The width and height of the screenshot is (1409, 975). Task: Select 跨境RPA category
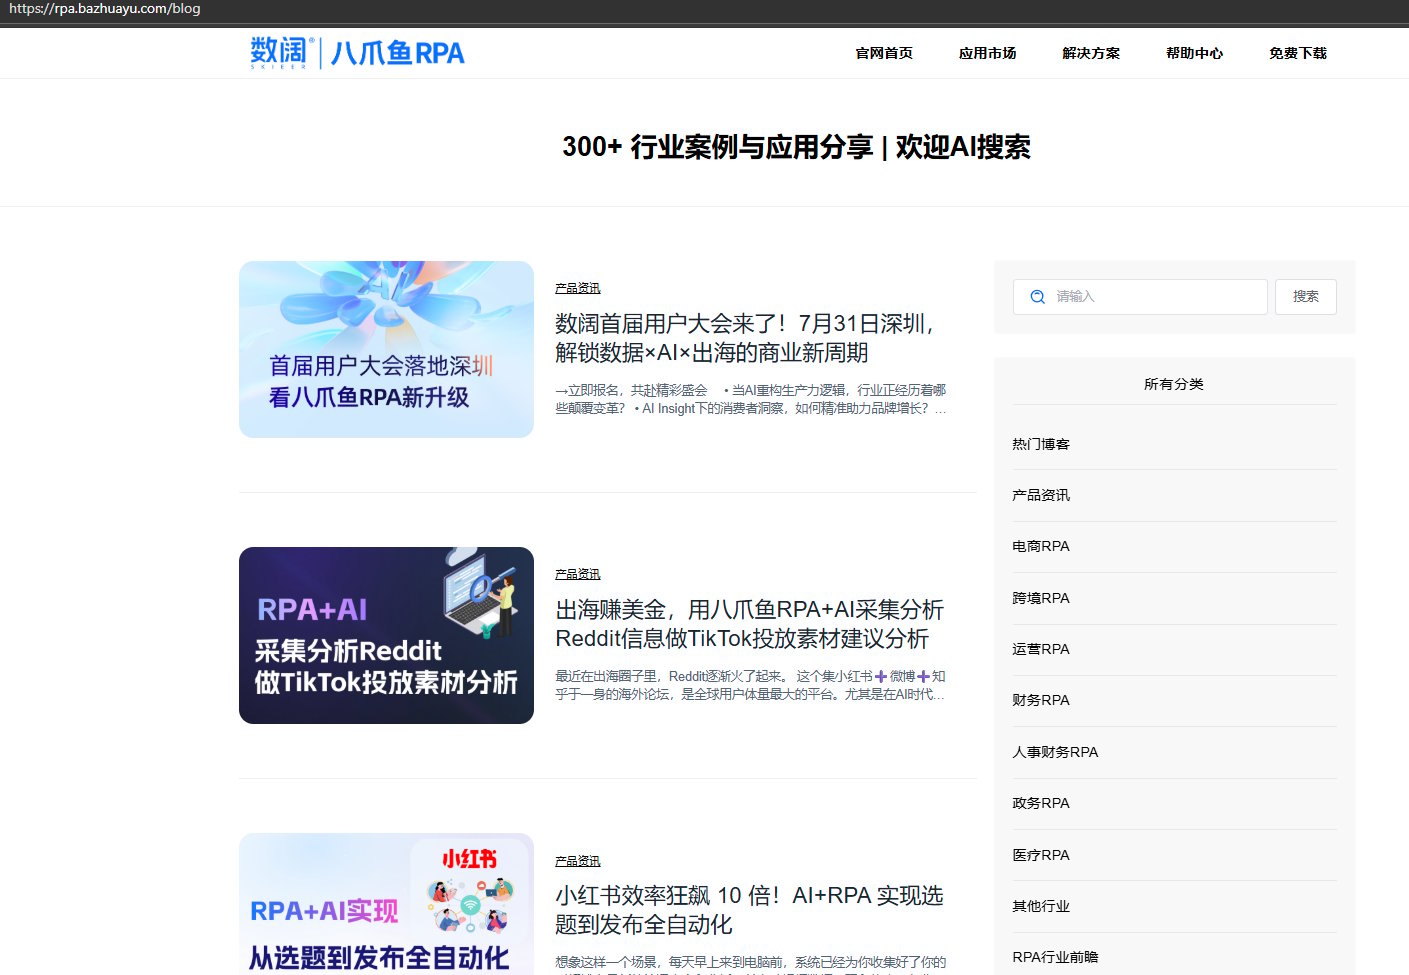[1041, 598]
